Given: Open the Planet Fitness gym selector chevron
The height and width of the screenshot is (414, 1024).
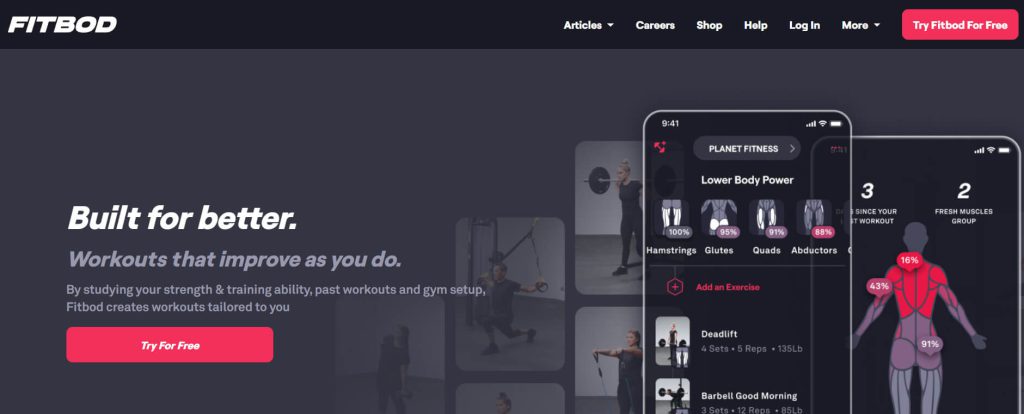Looking at the screenshot, I should click(792, 149).
